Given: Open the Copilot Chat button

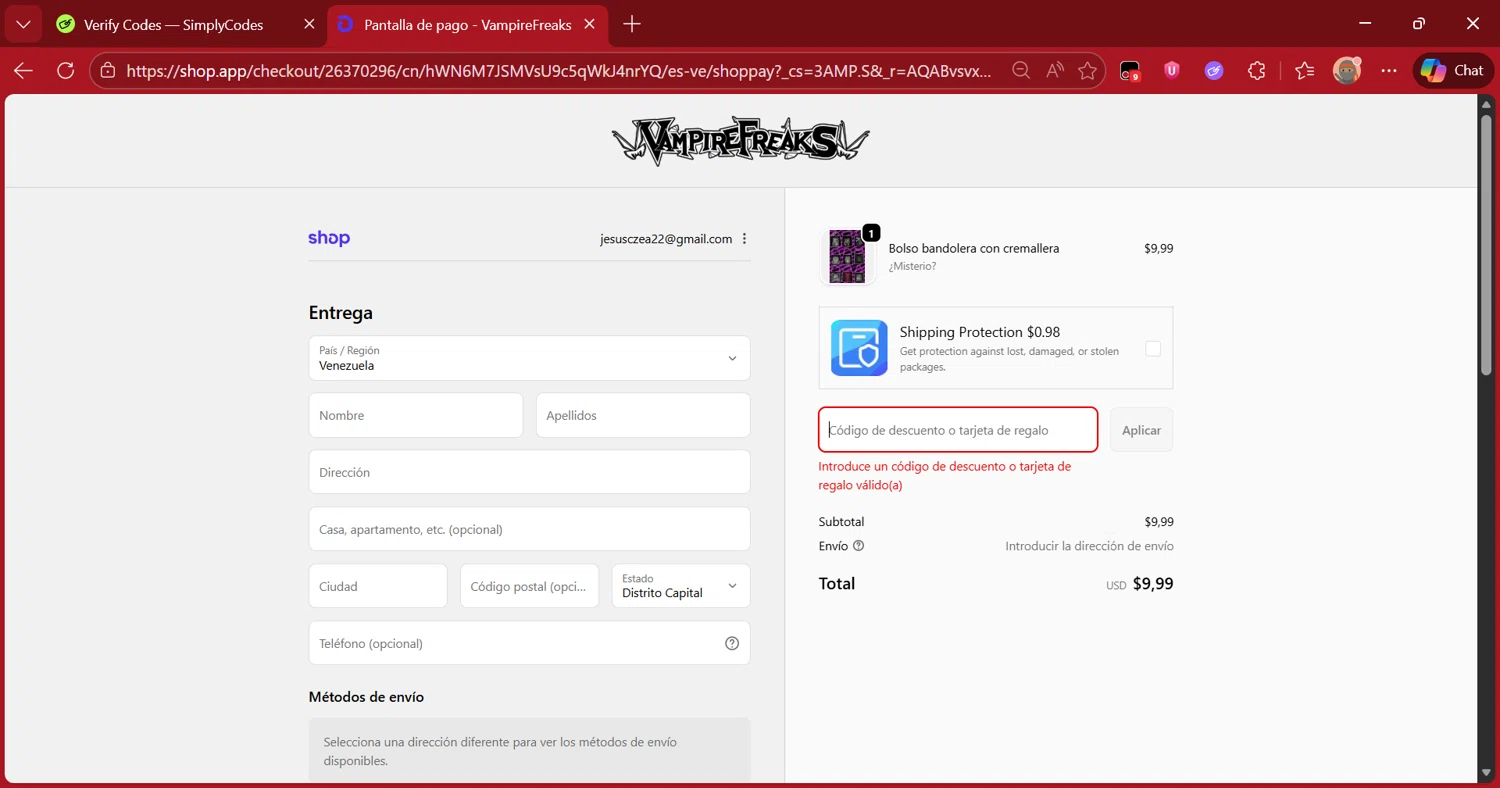Looking at the screenshot, I should tap(1453, 70).
